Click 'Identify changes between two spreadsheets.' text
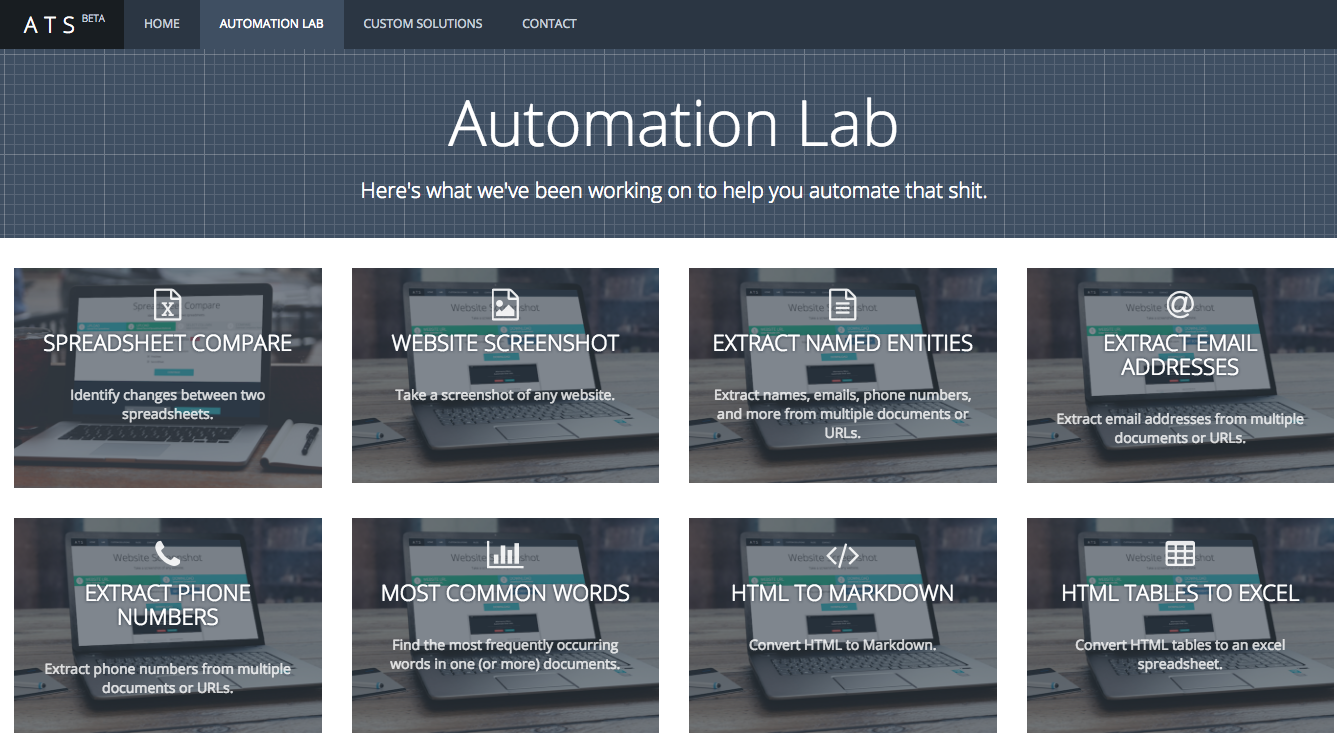The width and height of the screenshot is (1337, 749). (168, 404)
